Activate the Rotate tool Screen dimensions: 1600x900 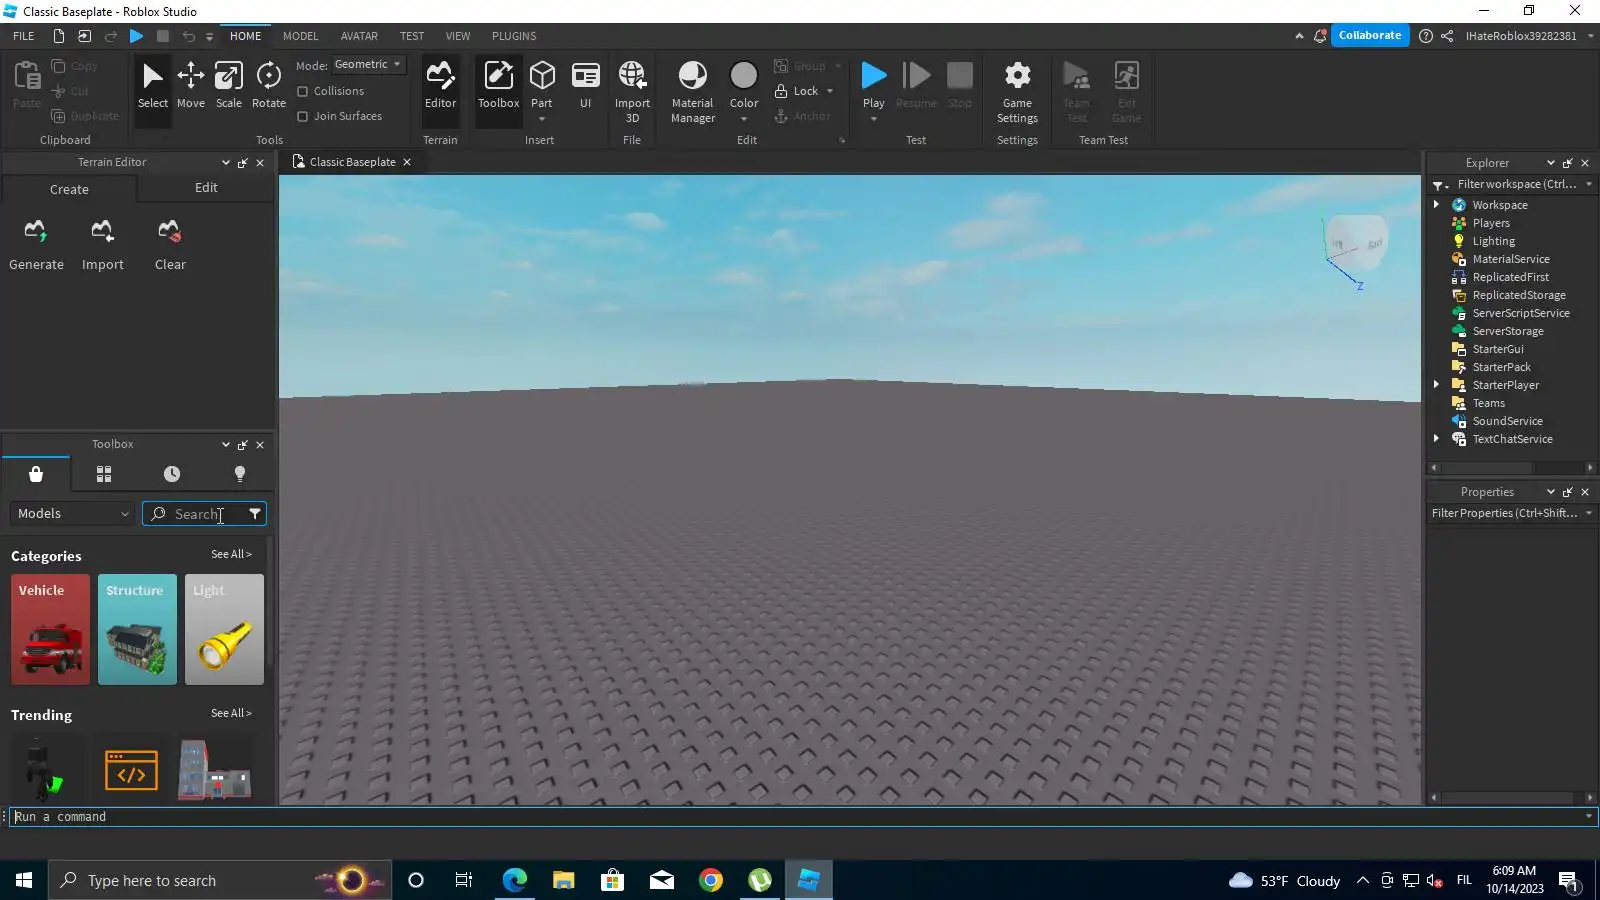269,86
